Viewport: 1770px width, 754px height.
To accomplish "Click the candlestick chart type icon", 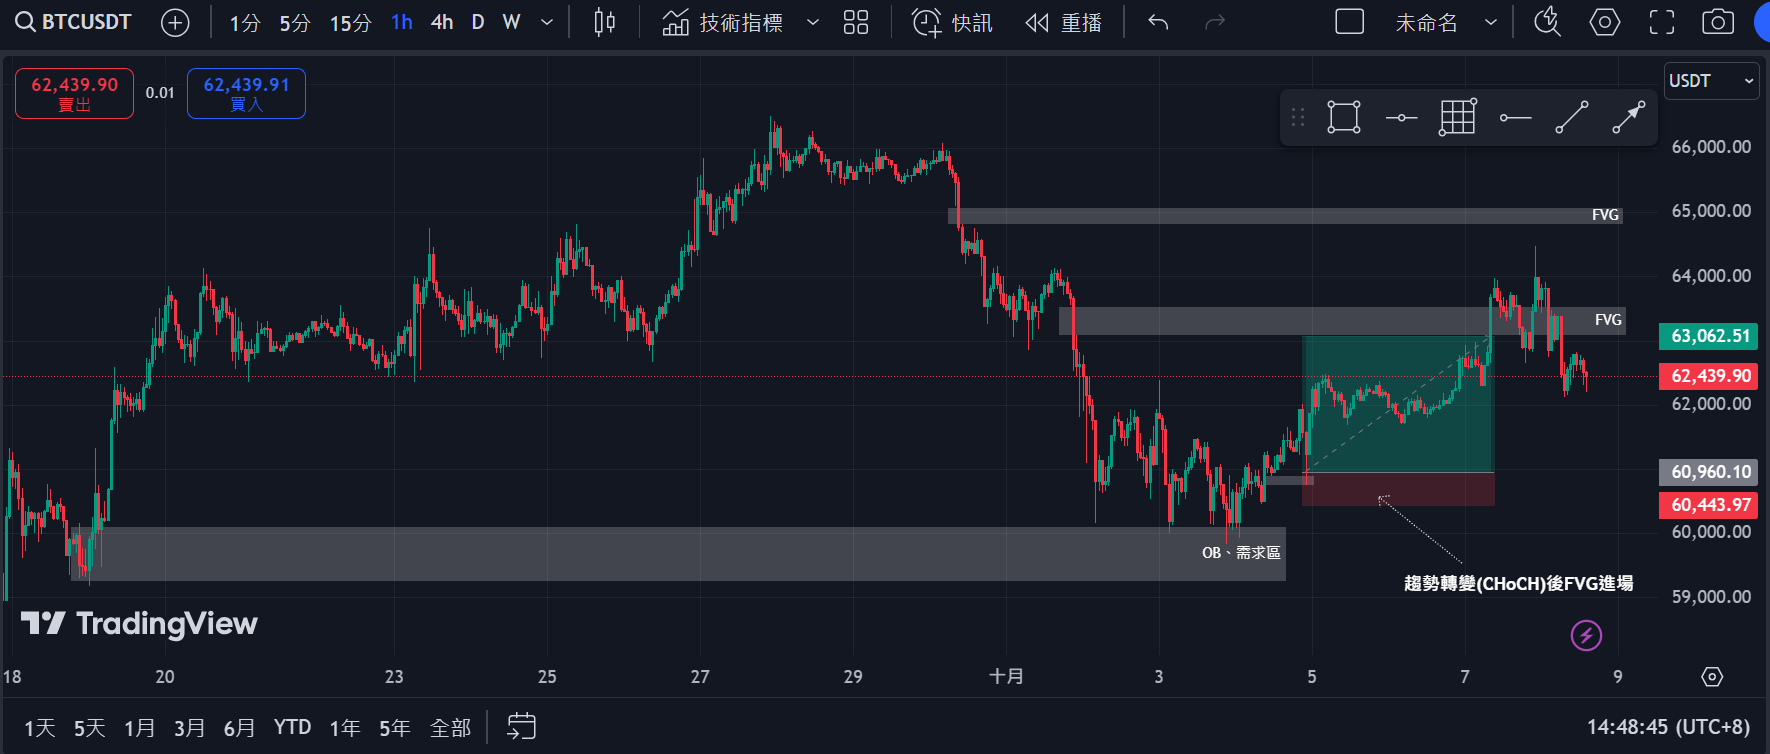I will (x=604, y=22).
